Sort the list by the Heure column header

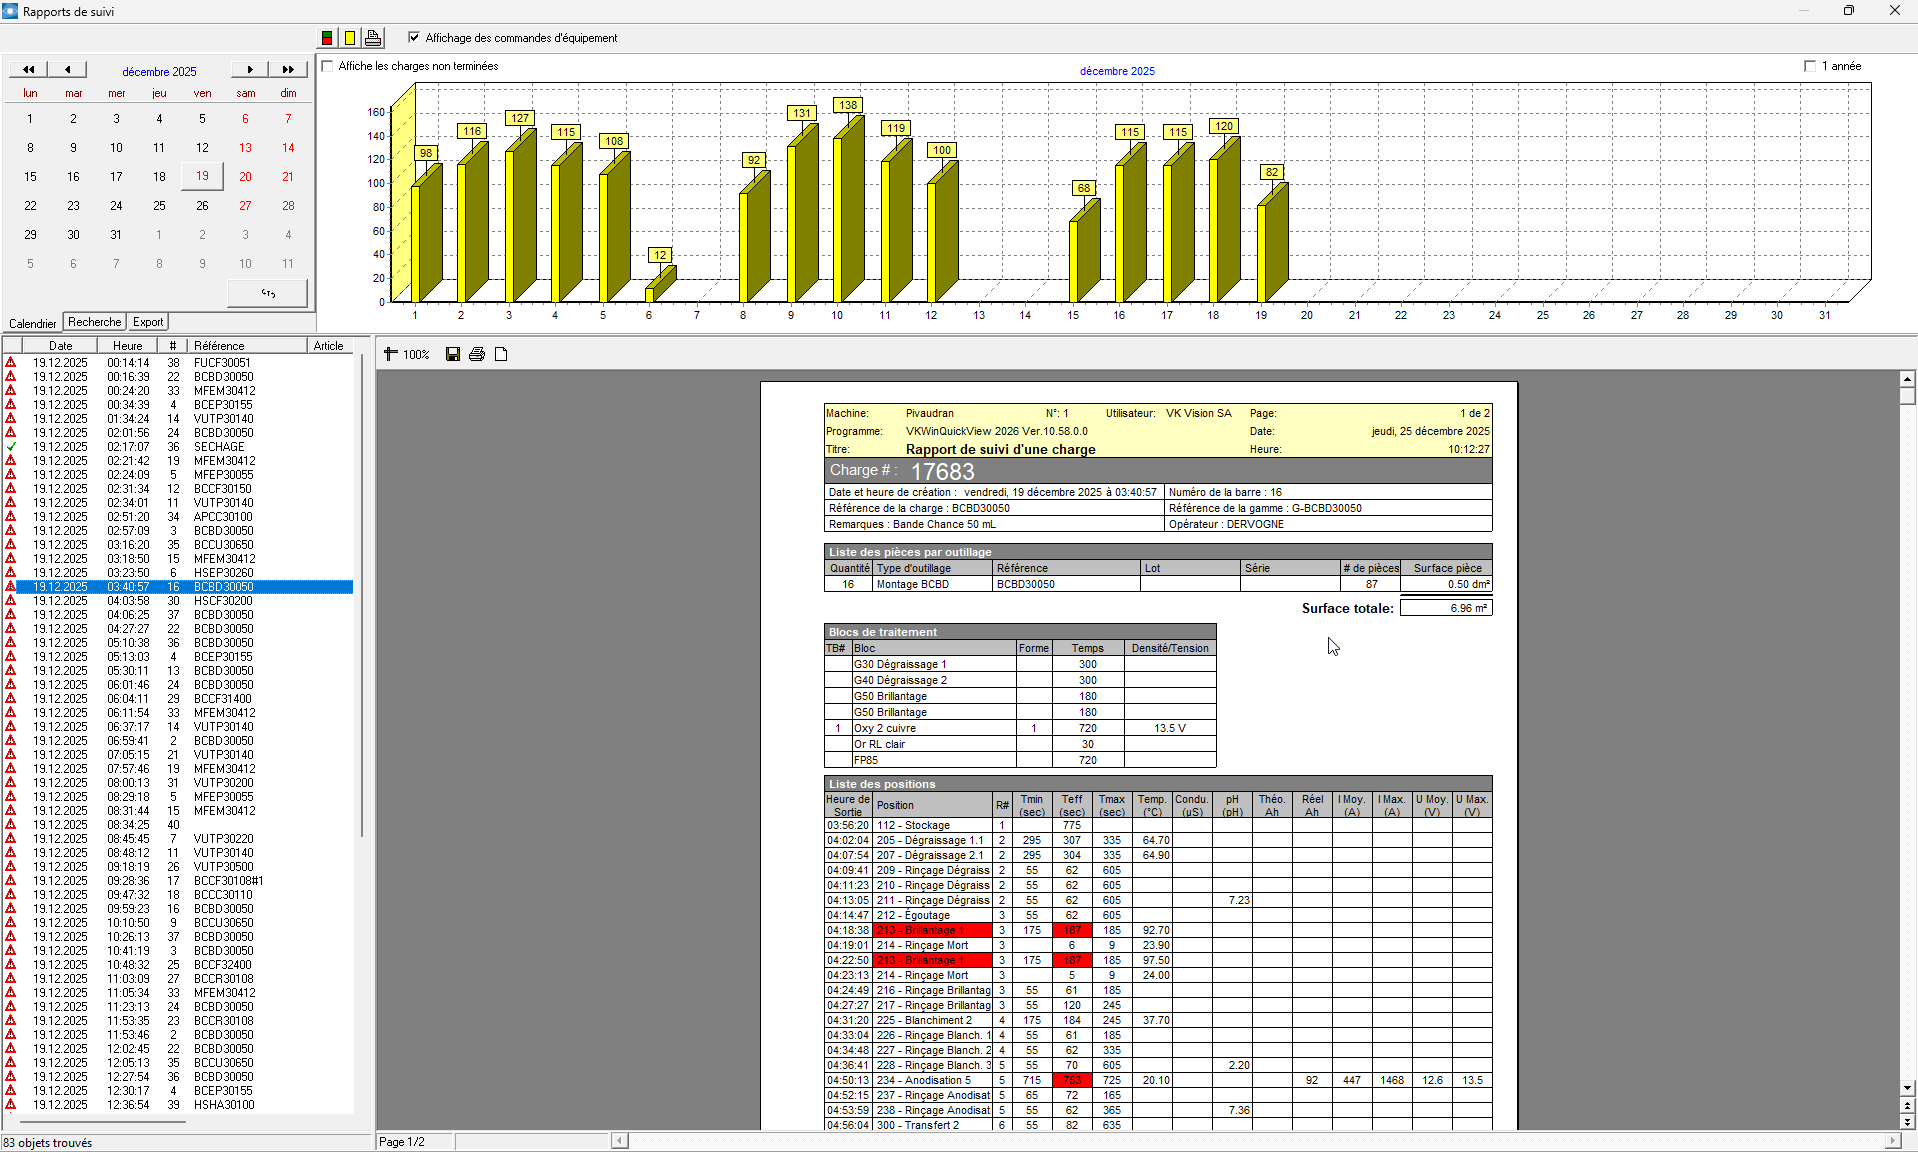tap(127, 346)
